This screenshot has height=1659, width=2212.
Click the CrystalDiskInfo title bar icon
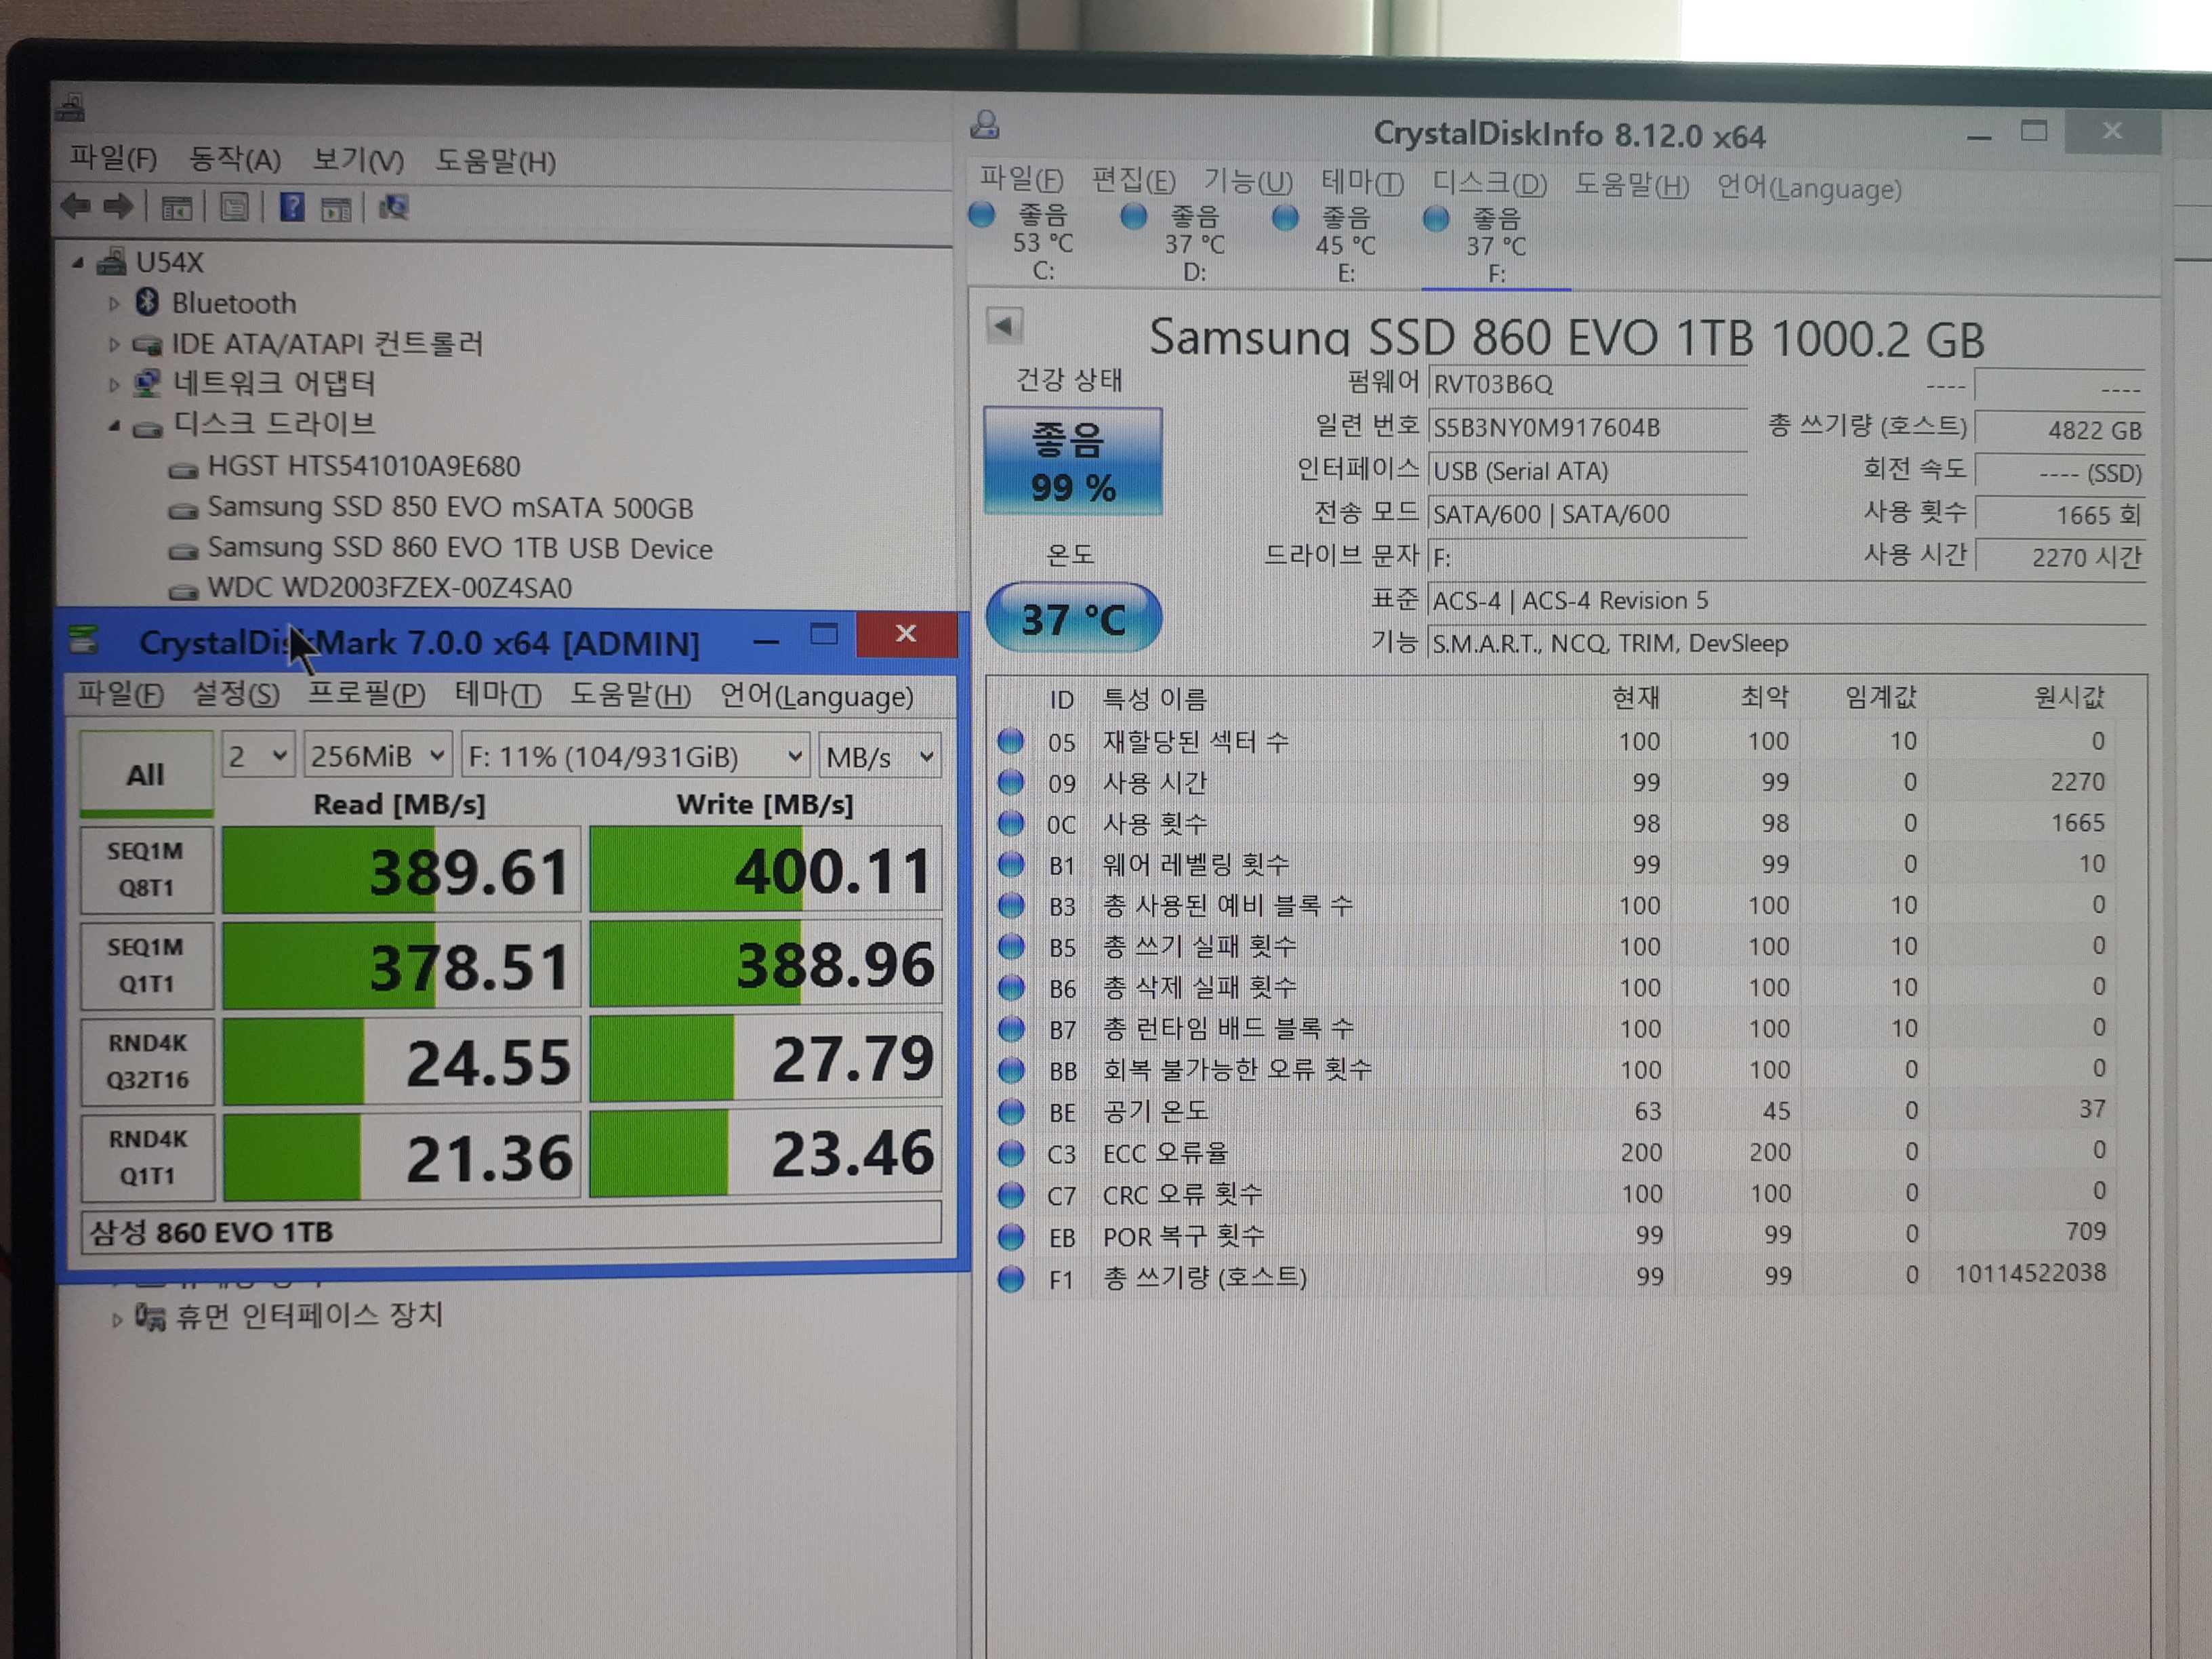pyautogui.click(x=985, y=125)
